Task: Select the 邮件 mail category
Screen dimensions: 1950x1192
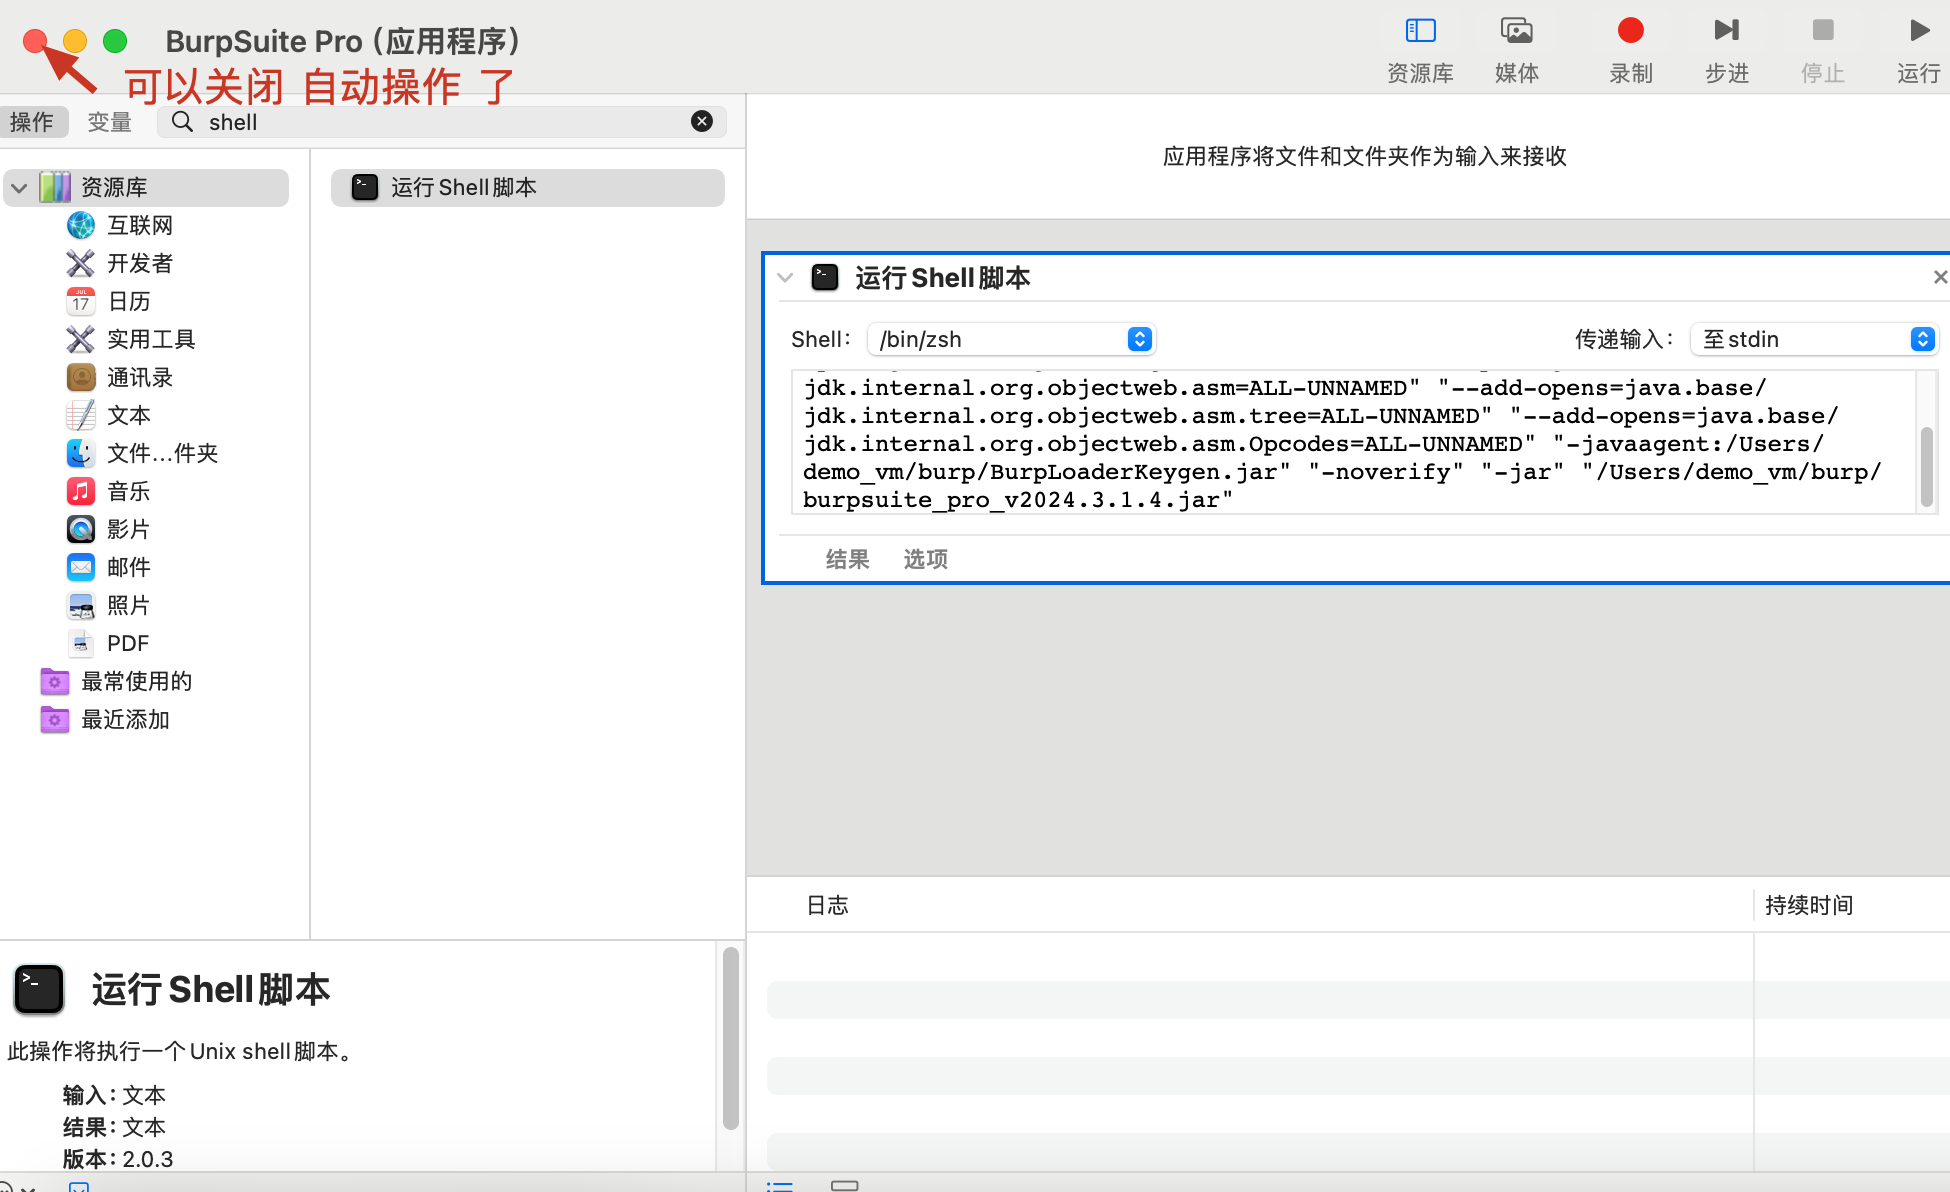Action: 128,568
